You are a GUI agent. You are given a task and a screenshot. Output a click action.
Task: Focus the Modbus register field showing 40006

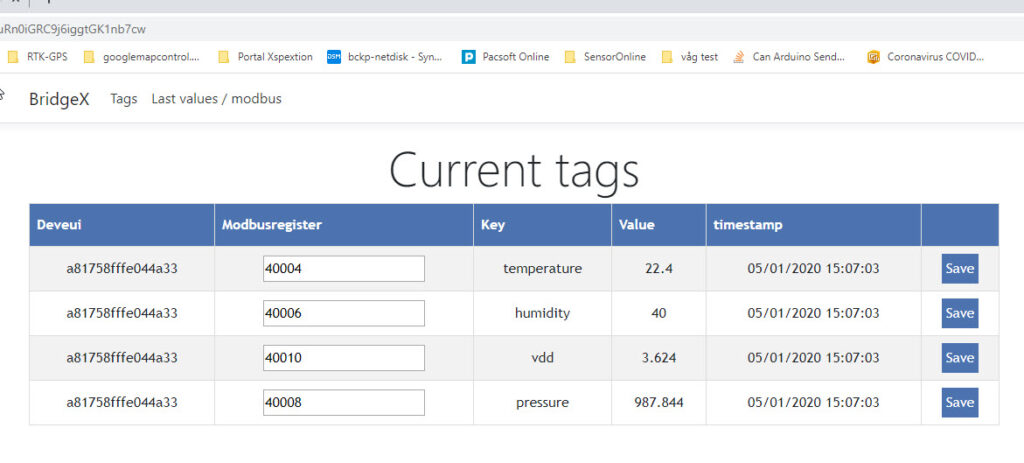click(344, 313)
